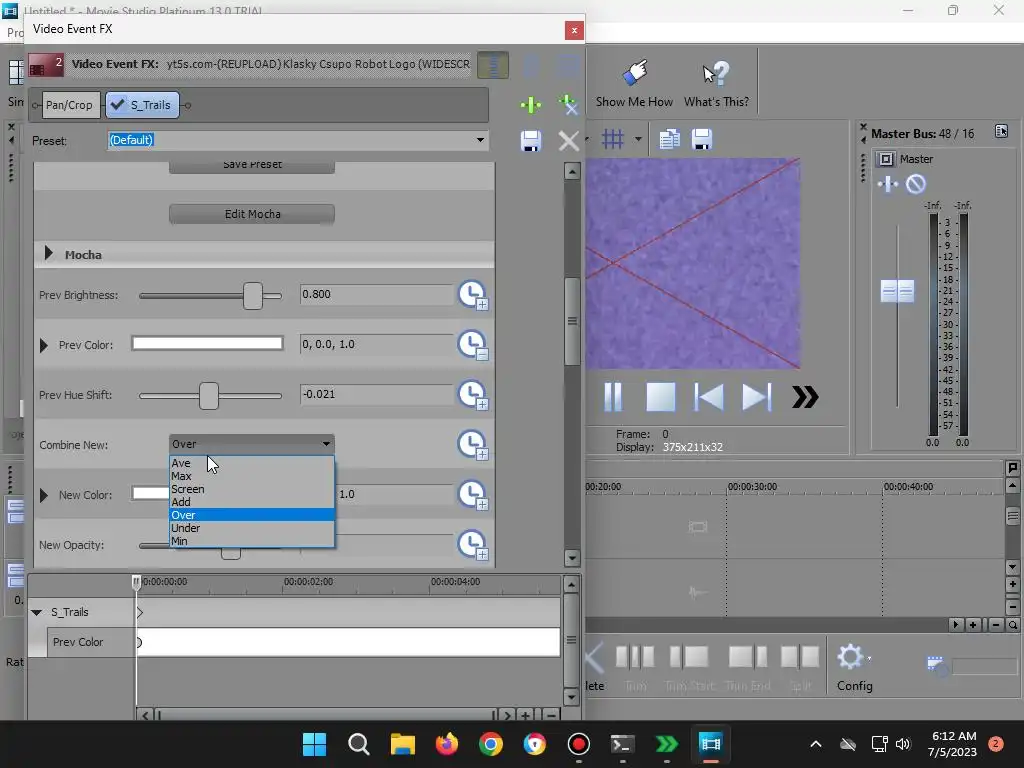This screenshot has width=1024, height=768.
Task: Go to end of project button
Action: tap(756, 397)
